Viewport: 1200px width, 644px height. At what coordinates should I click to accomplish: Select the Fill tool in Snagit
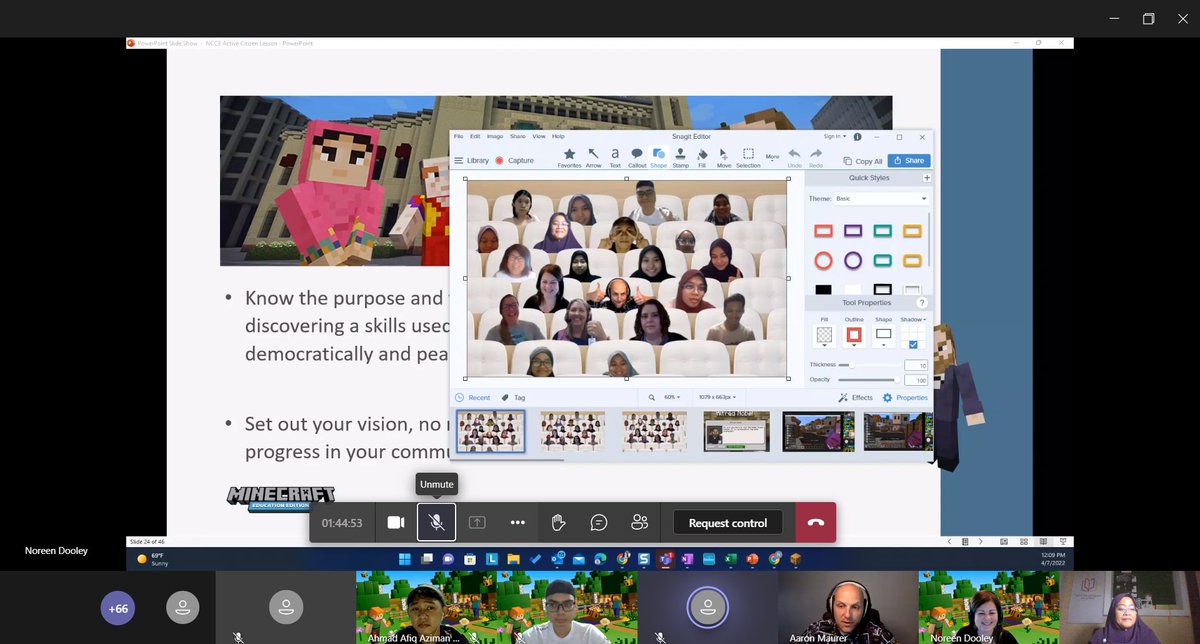702,157
